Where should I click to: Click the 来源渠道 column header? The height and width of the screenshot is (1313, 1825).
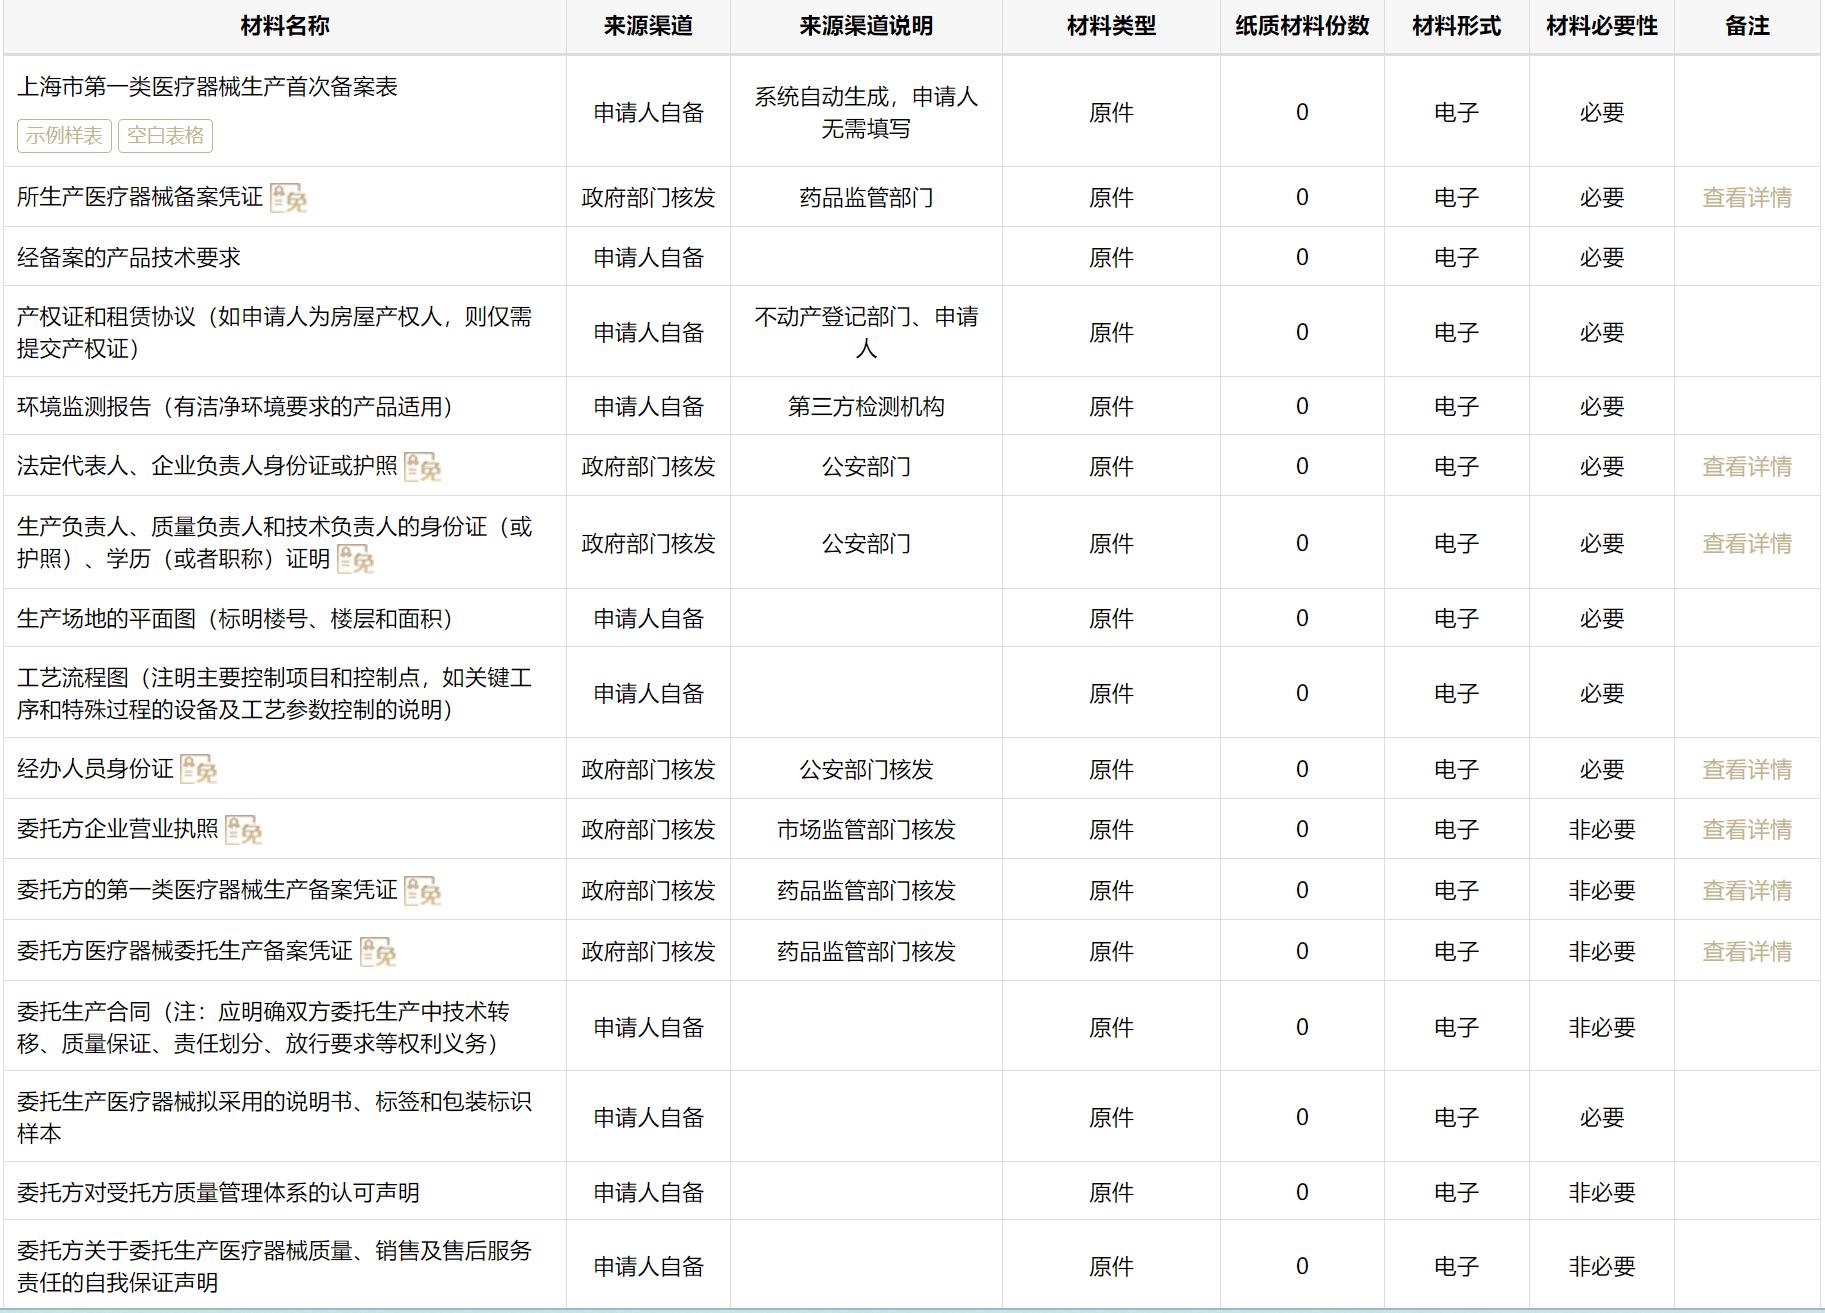tap(648, 27)
